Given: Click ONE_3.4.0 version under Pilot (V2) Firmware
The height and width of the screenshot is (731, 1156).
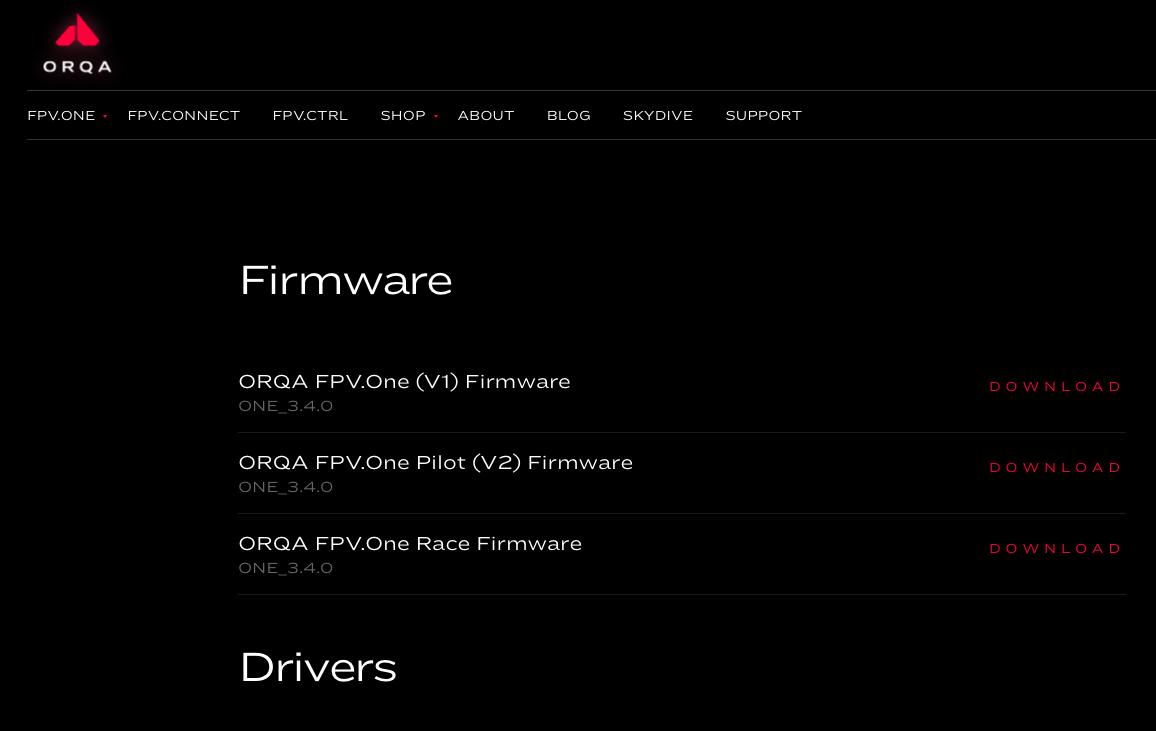Looking at the screenshot, I should point(285,488).
